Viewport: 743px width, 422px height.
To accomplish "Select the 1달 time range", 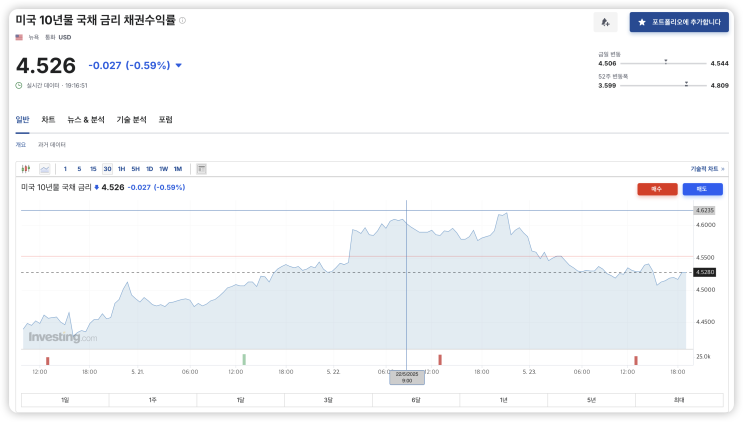I will (x=240, y=400).
